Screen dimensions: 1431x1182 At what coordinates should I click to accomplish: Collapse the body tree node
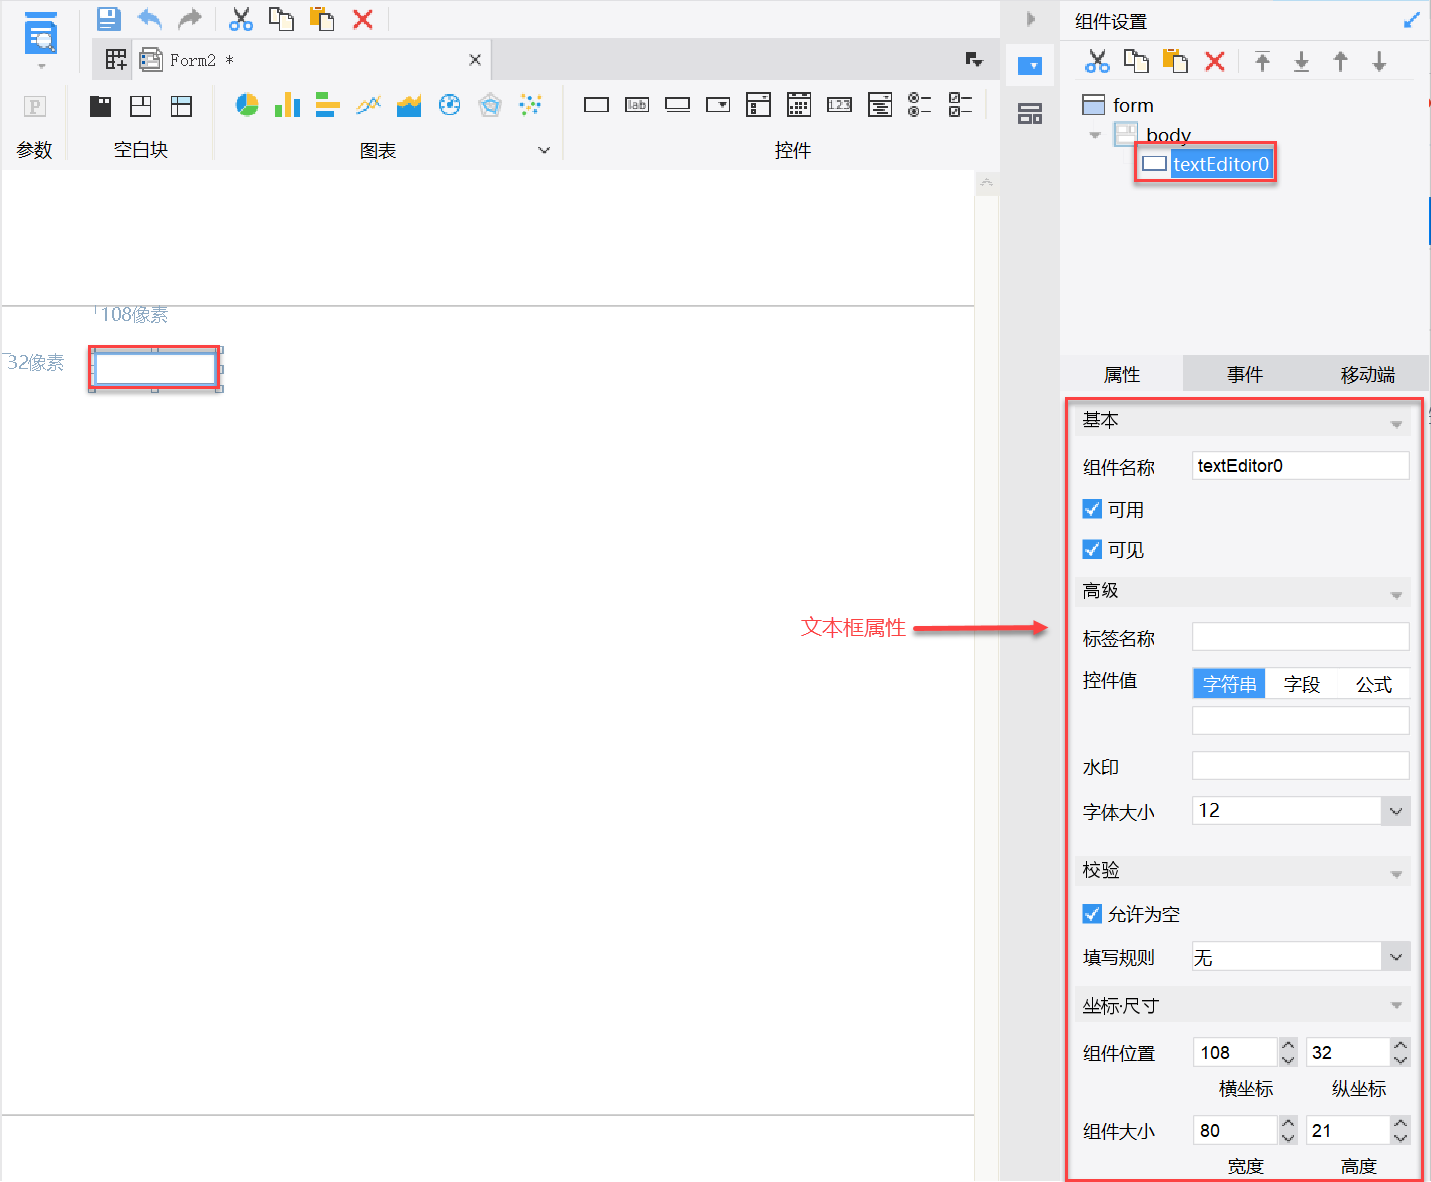pyautogui.click(x=1095, y=135)
